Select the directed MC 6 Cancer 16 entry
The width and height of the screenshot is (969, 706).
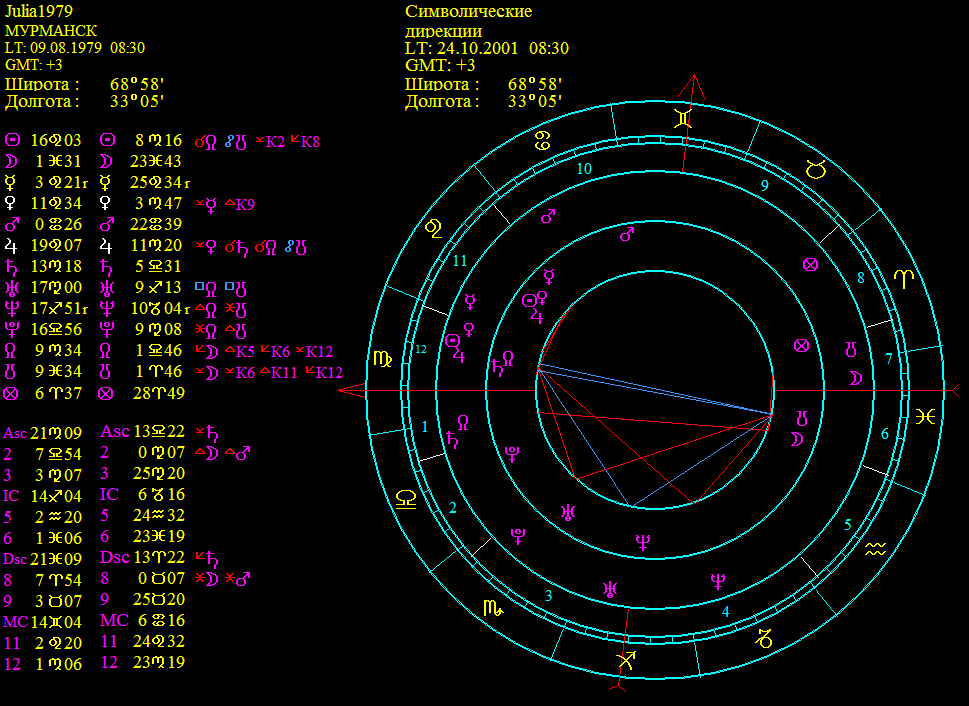pos(143,620)
